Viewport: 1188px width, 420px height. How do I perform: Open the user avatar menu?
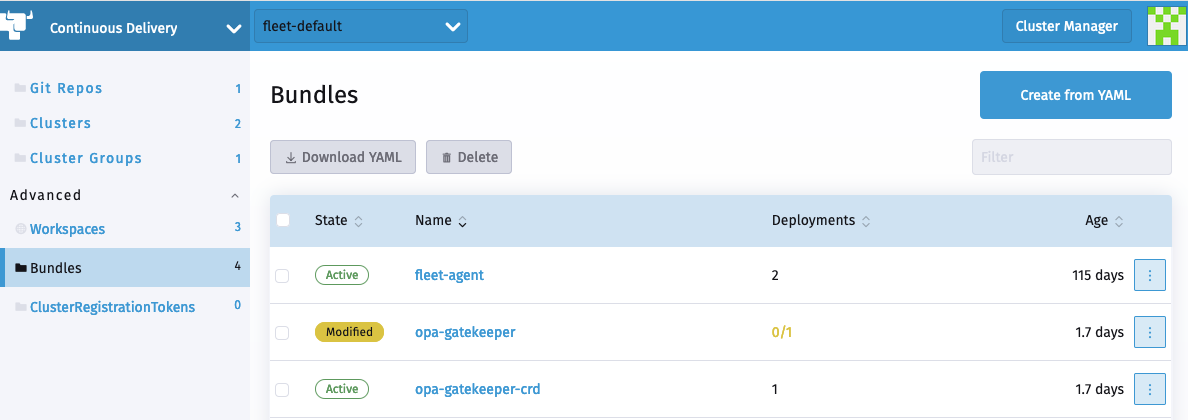point(1167,26)
